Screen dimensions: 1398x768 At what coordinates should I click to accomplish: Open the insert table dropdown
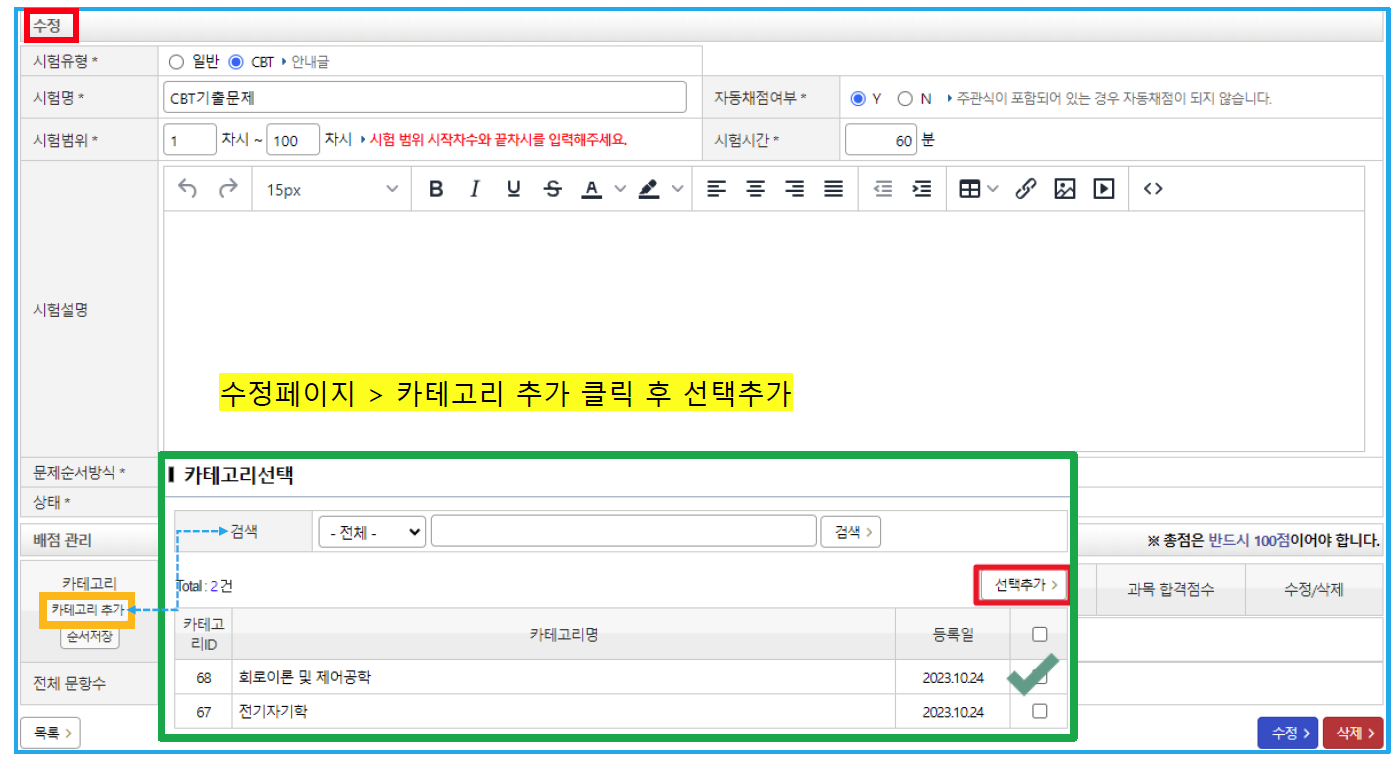click(978, 189)
